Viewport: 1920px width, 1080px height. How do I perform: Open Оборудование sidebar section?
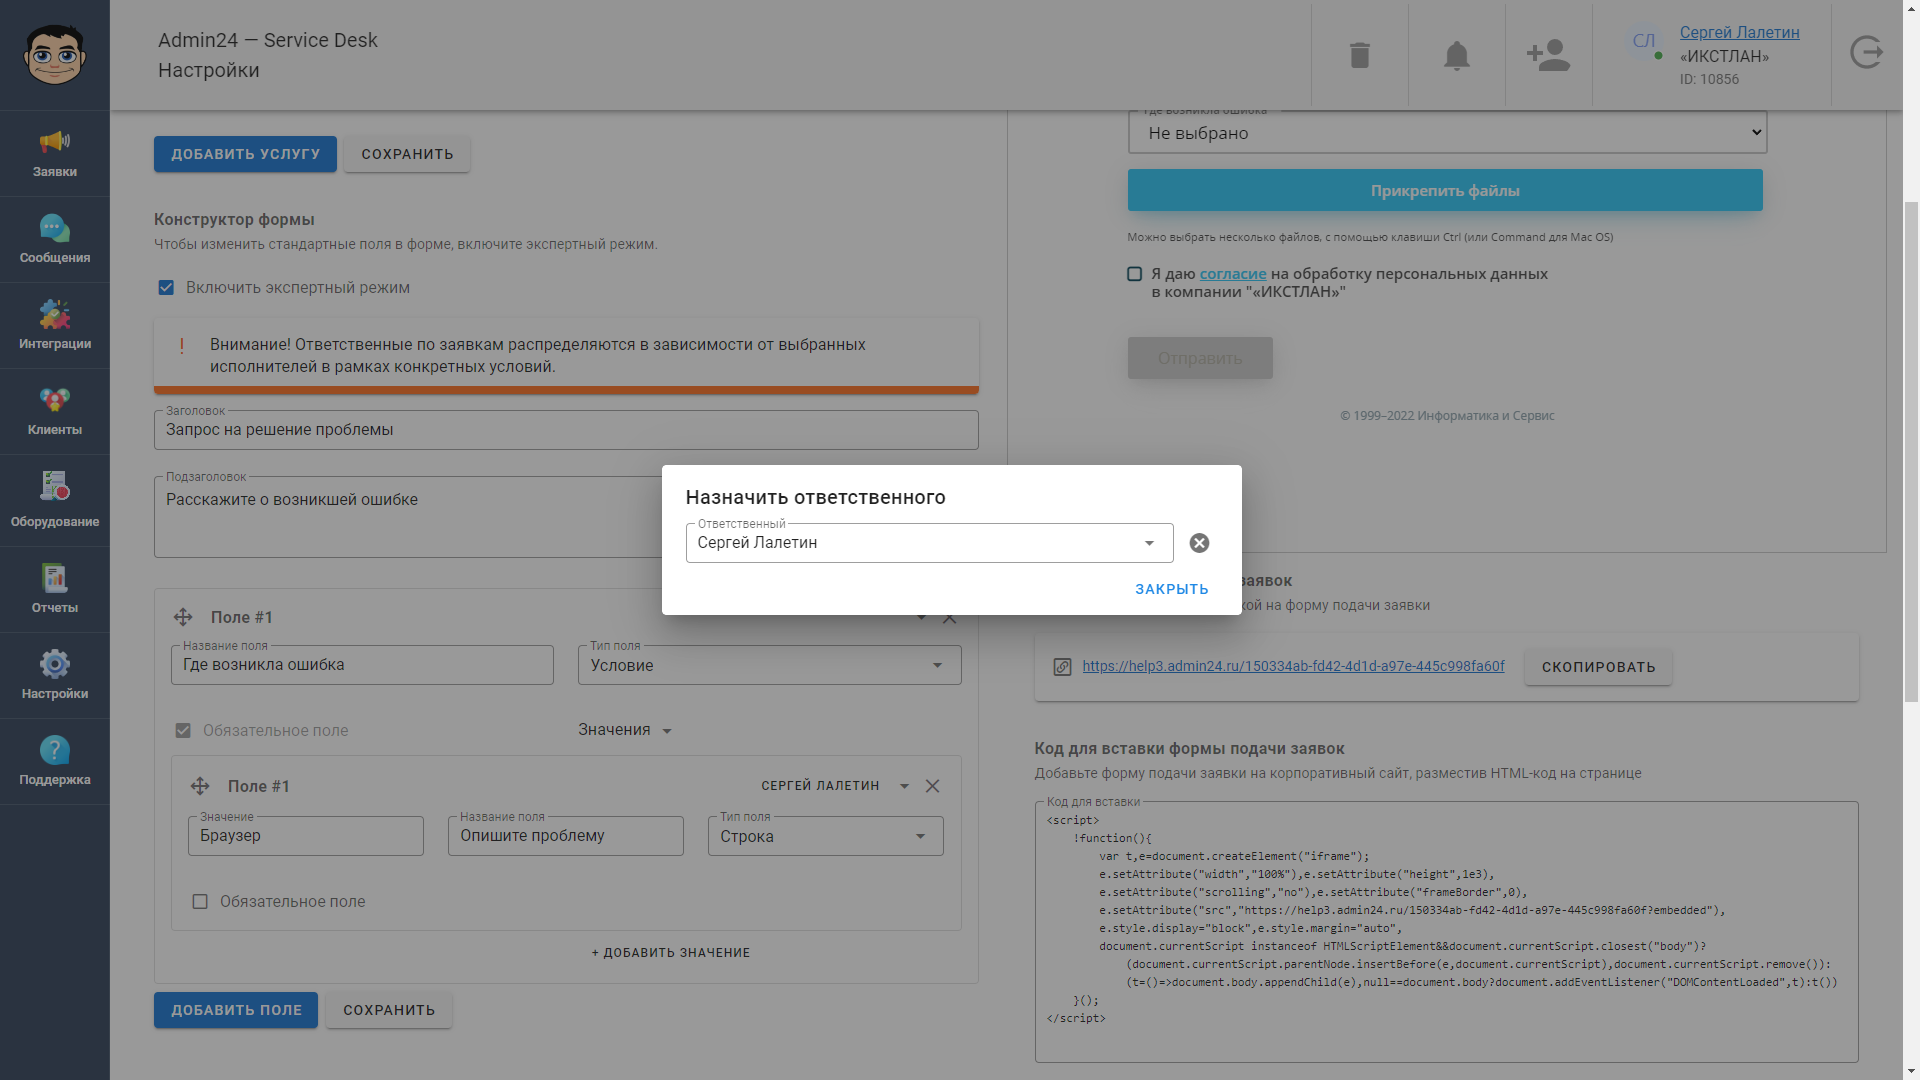tap(55, 500)
